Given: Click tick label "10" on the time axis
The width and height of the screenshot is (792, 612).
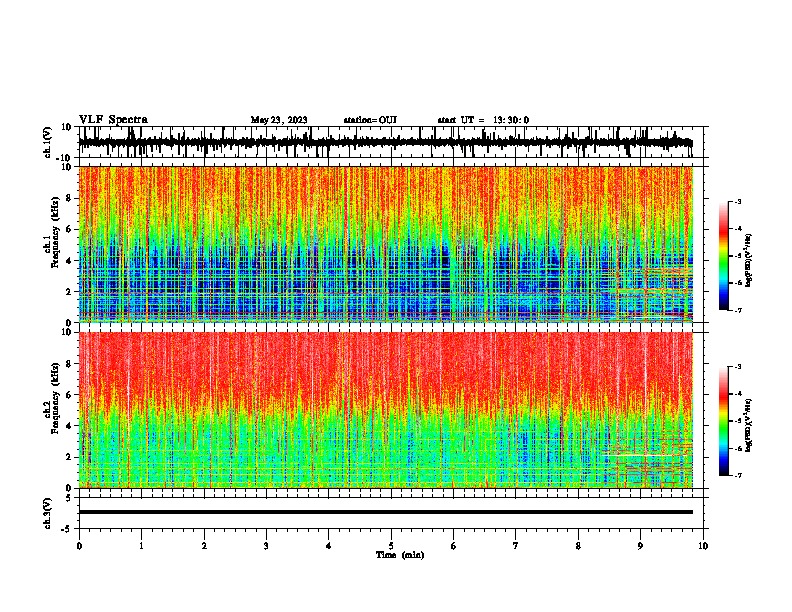Looking at the screenshot, I should [x=703, y=546].
